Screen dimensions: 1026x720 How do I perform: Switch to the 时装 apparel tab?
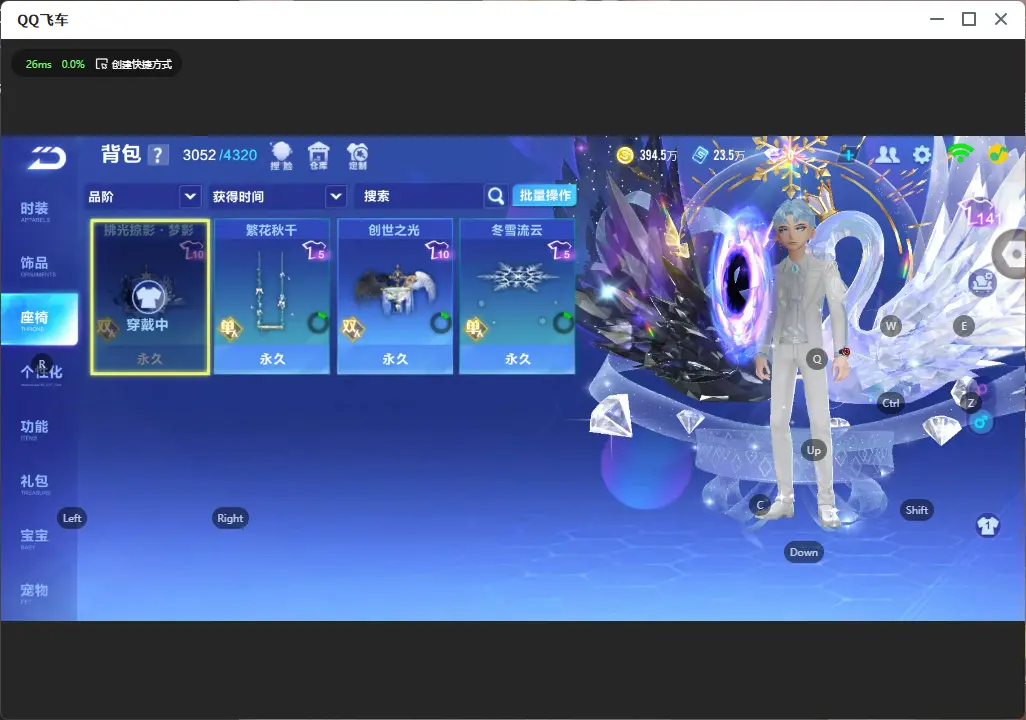[35, 211]
